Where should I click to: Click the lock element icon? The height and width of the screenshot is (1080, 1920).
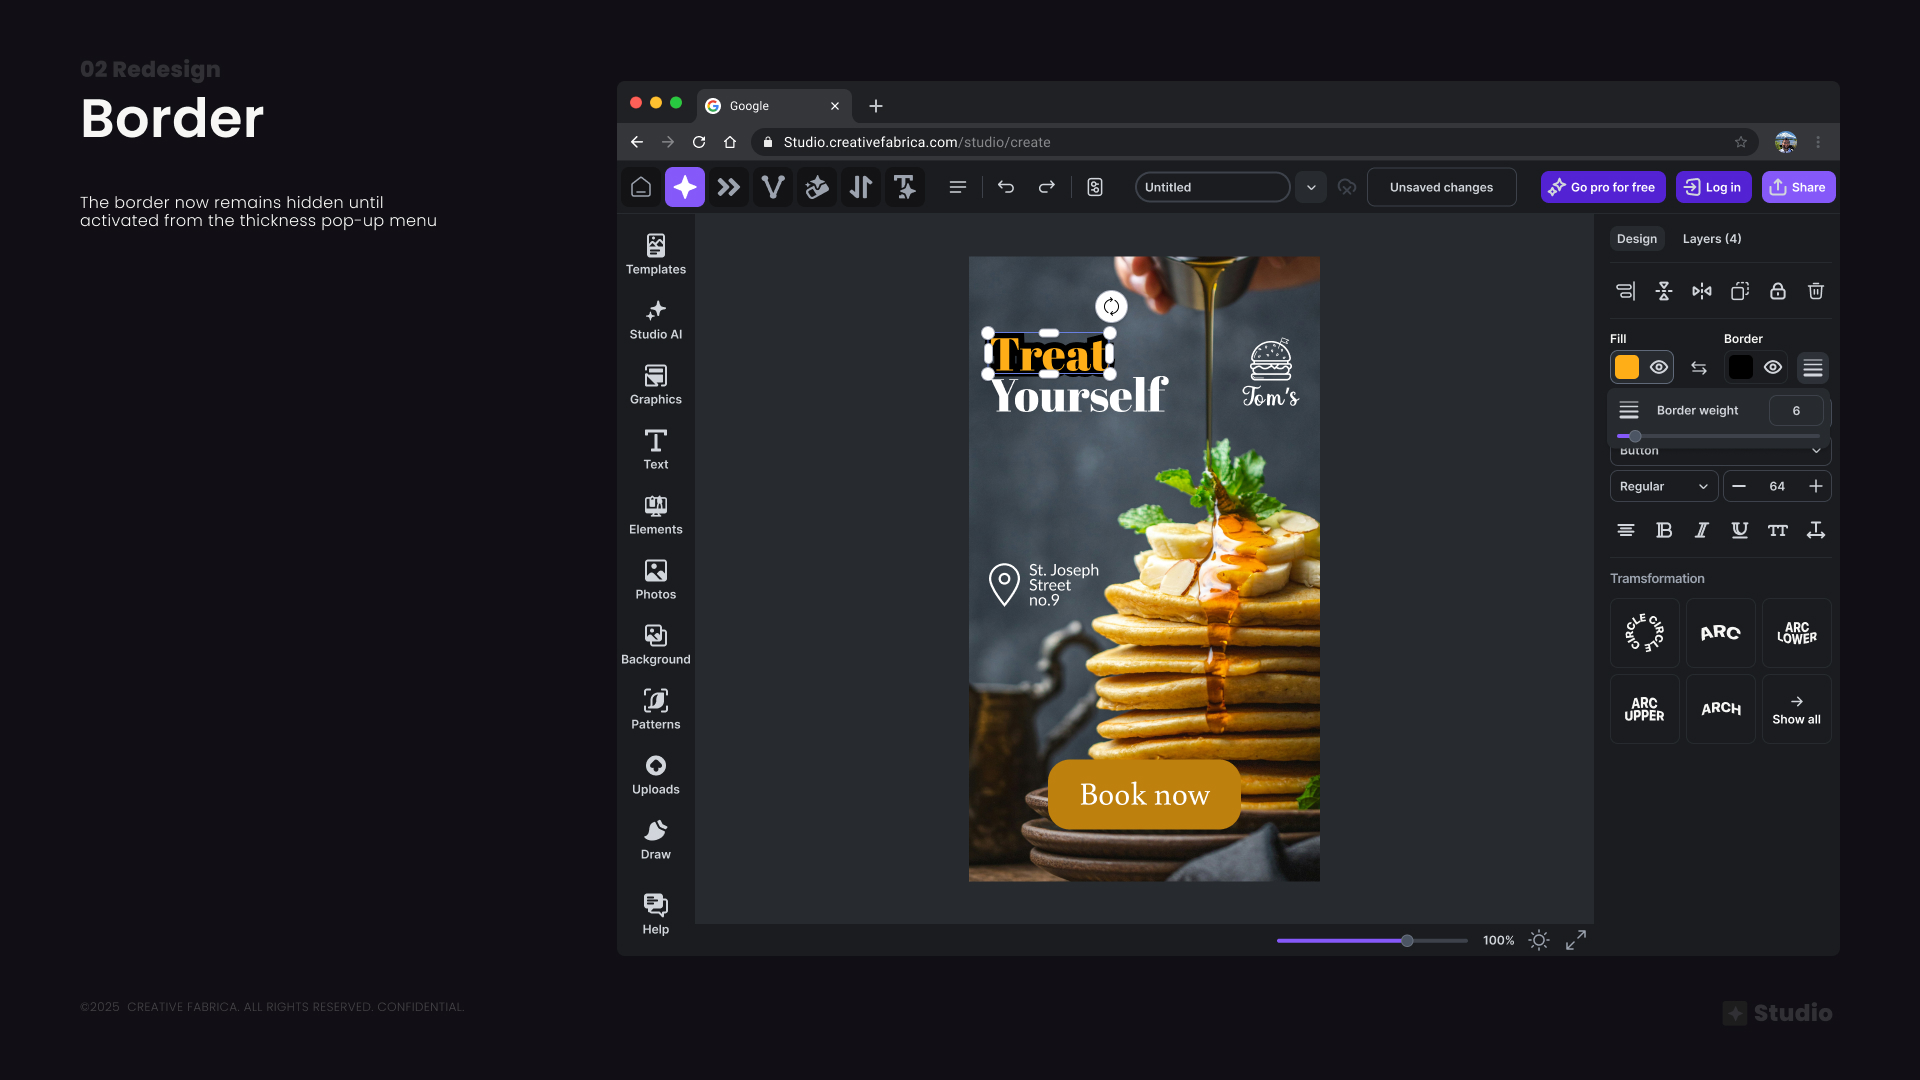(1777, 291)
